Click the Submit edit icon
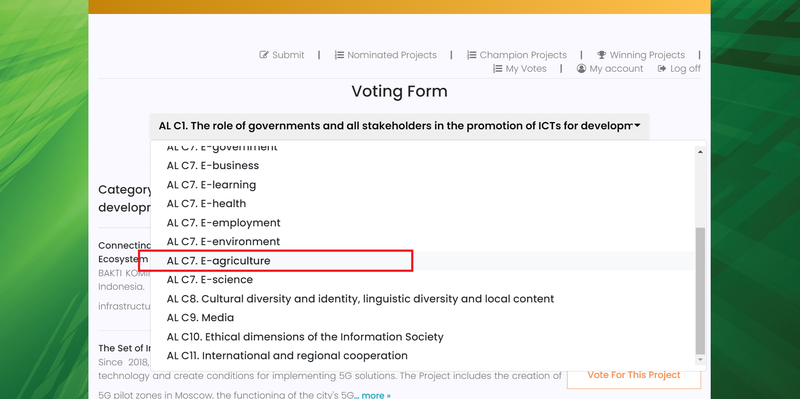 (x=264, y=55)
